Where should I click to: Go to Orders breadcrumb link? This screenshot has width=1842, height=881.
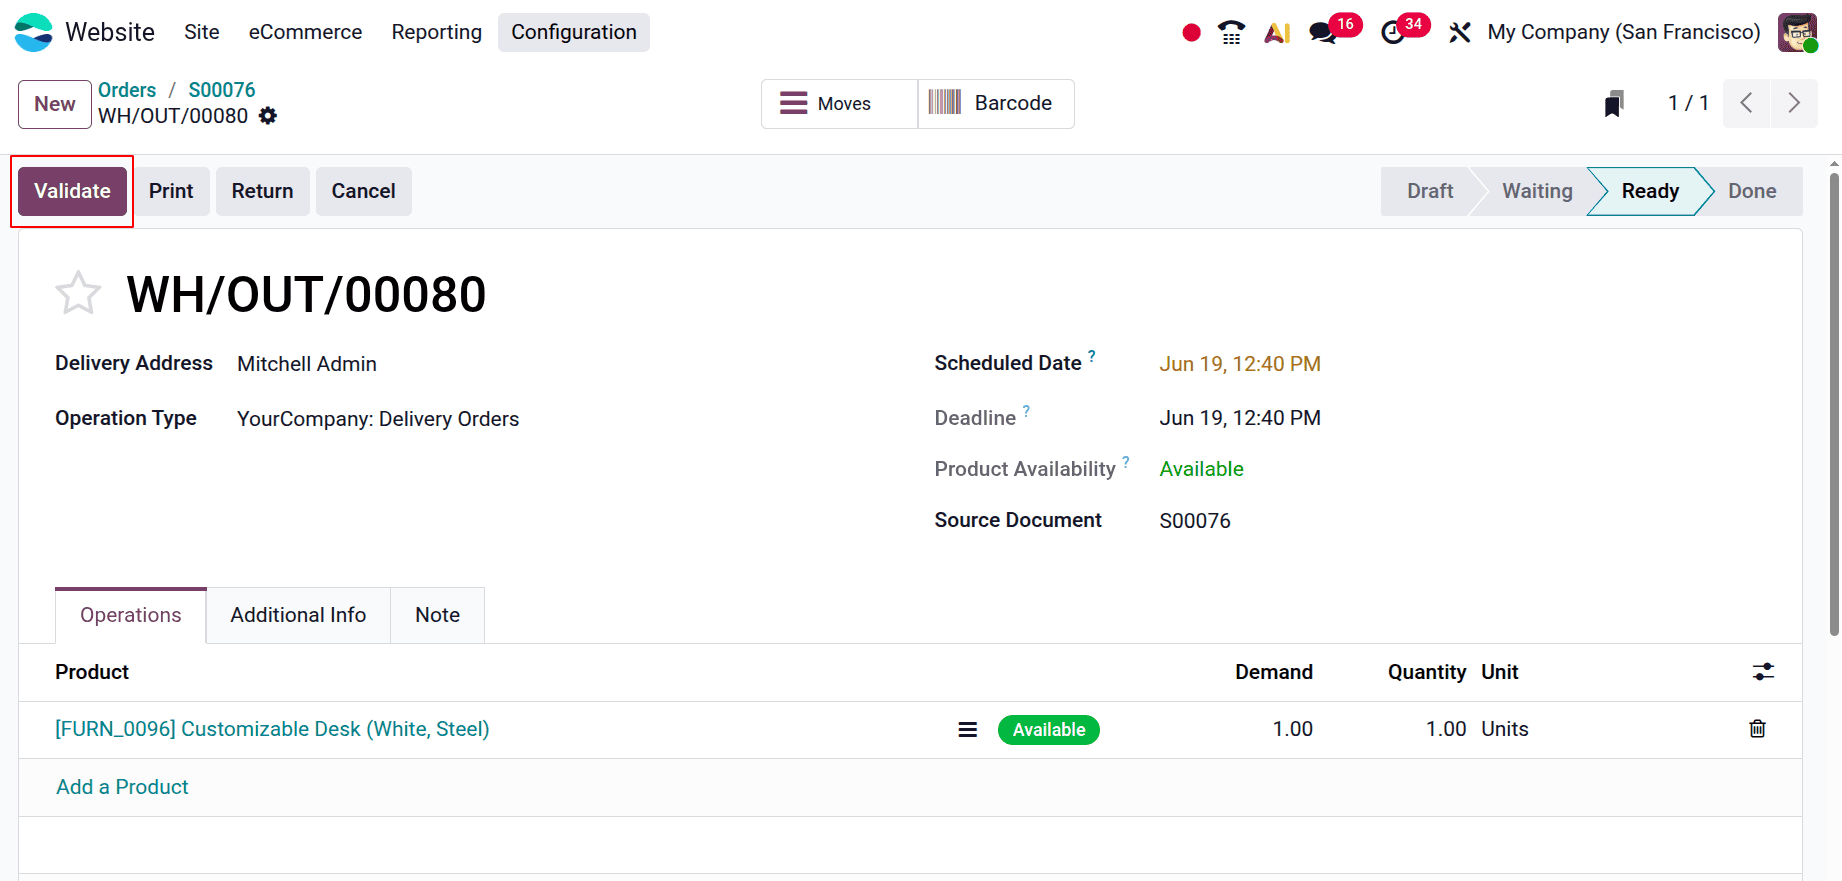coord(127,90)
